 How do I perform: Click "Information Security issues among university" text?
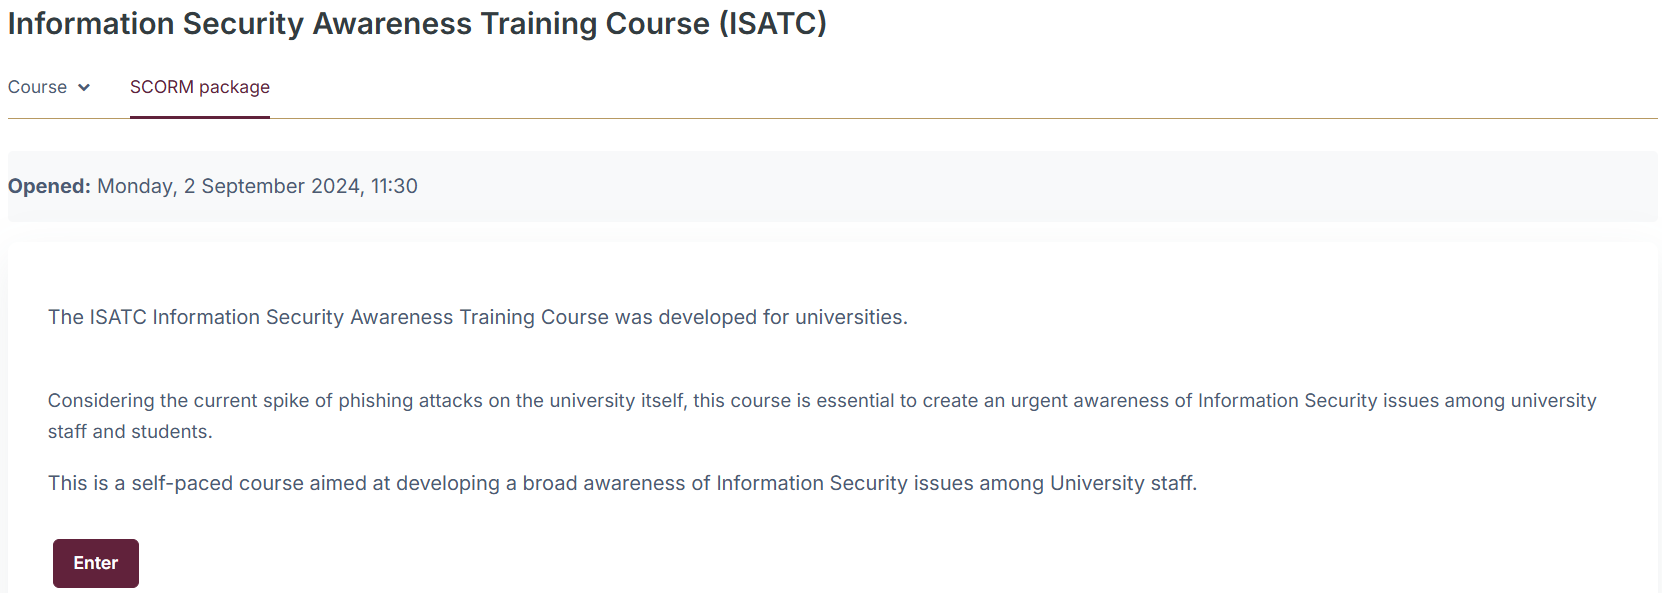pyautogui.click(x=1396, y=401)
